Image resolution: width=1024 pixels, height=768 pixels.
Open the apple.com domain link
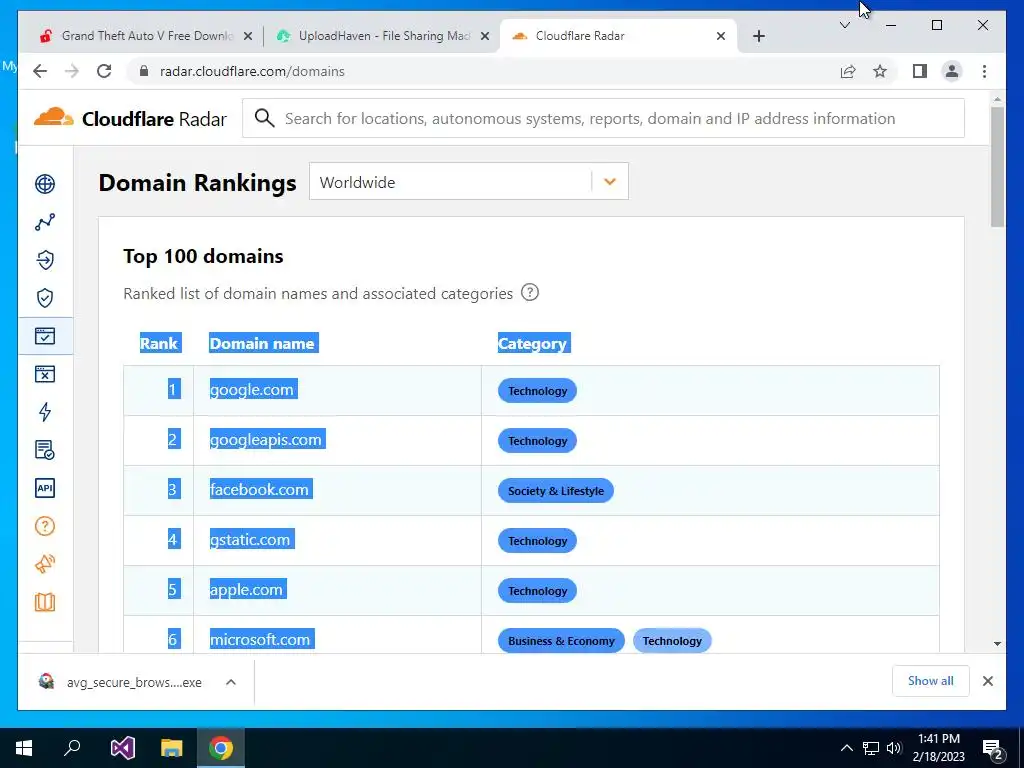[x=247, y=589]
